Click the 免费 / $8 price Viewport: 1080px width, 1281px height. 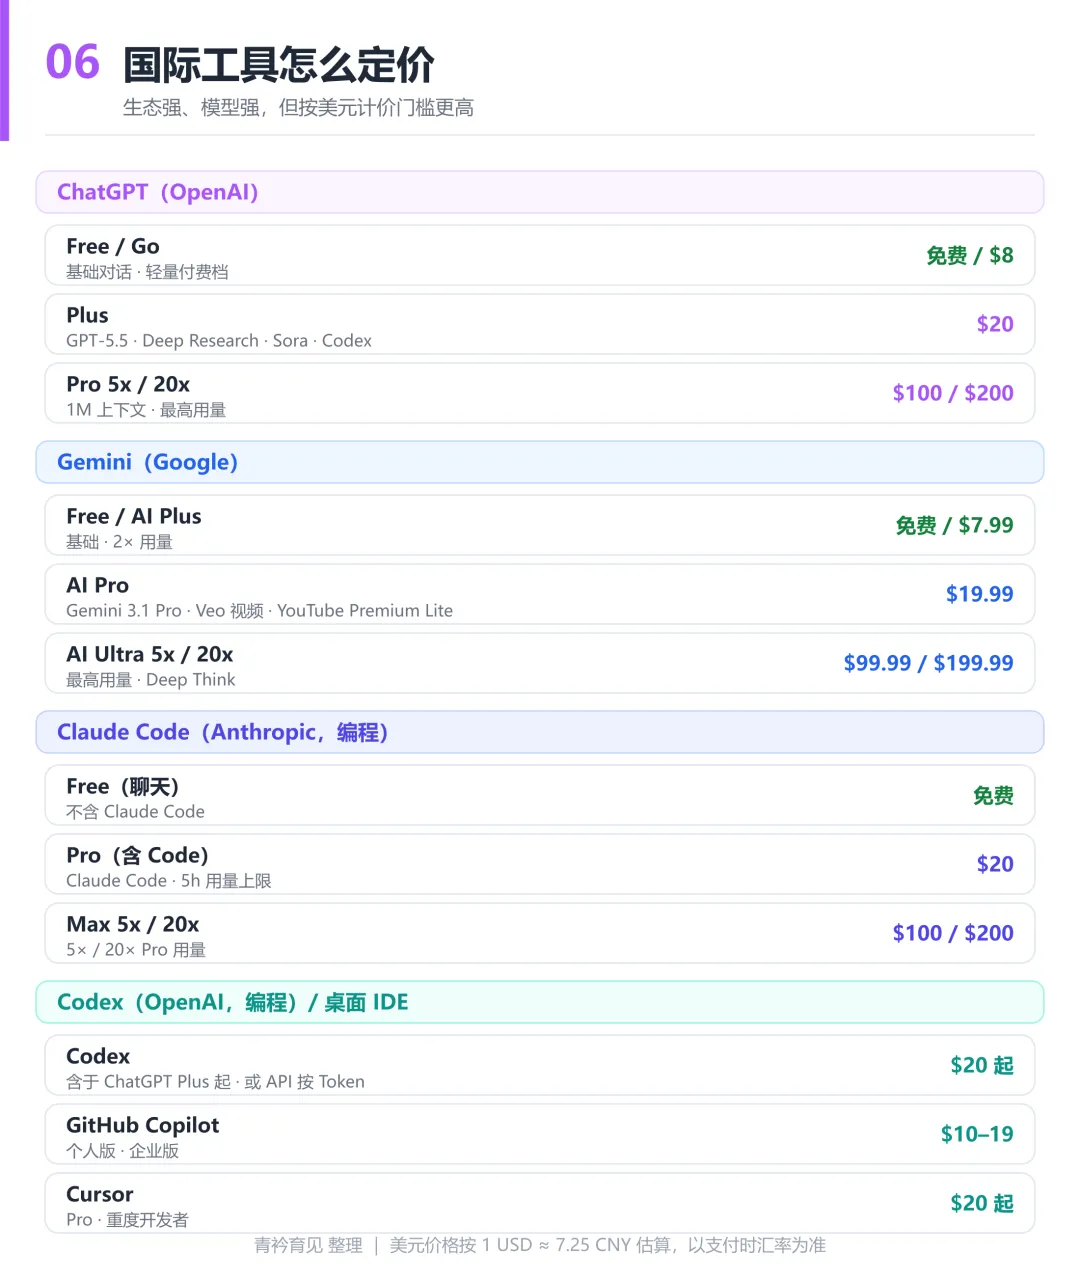tap(970, 255)
